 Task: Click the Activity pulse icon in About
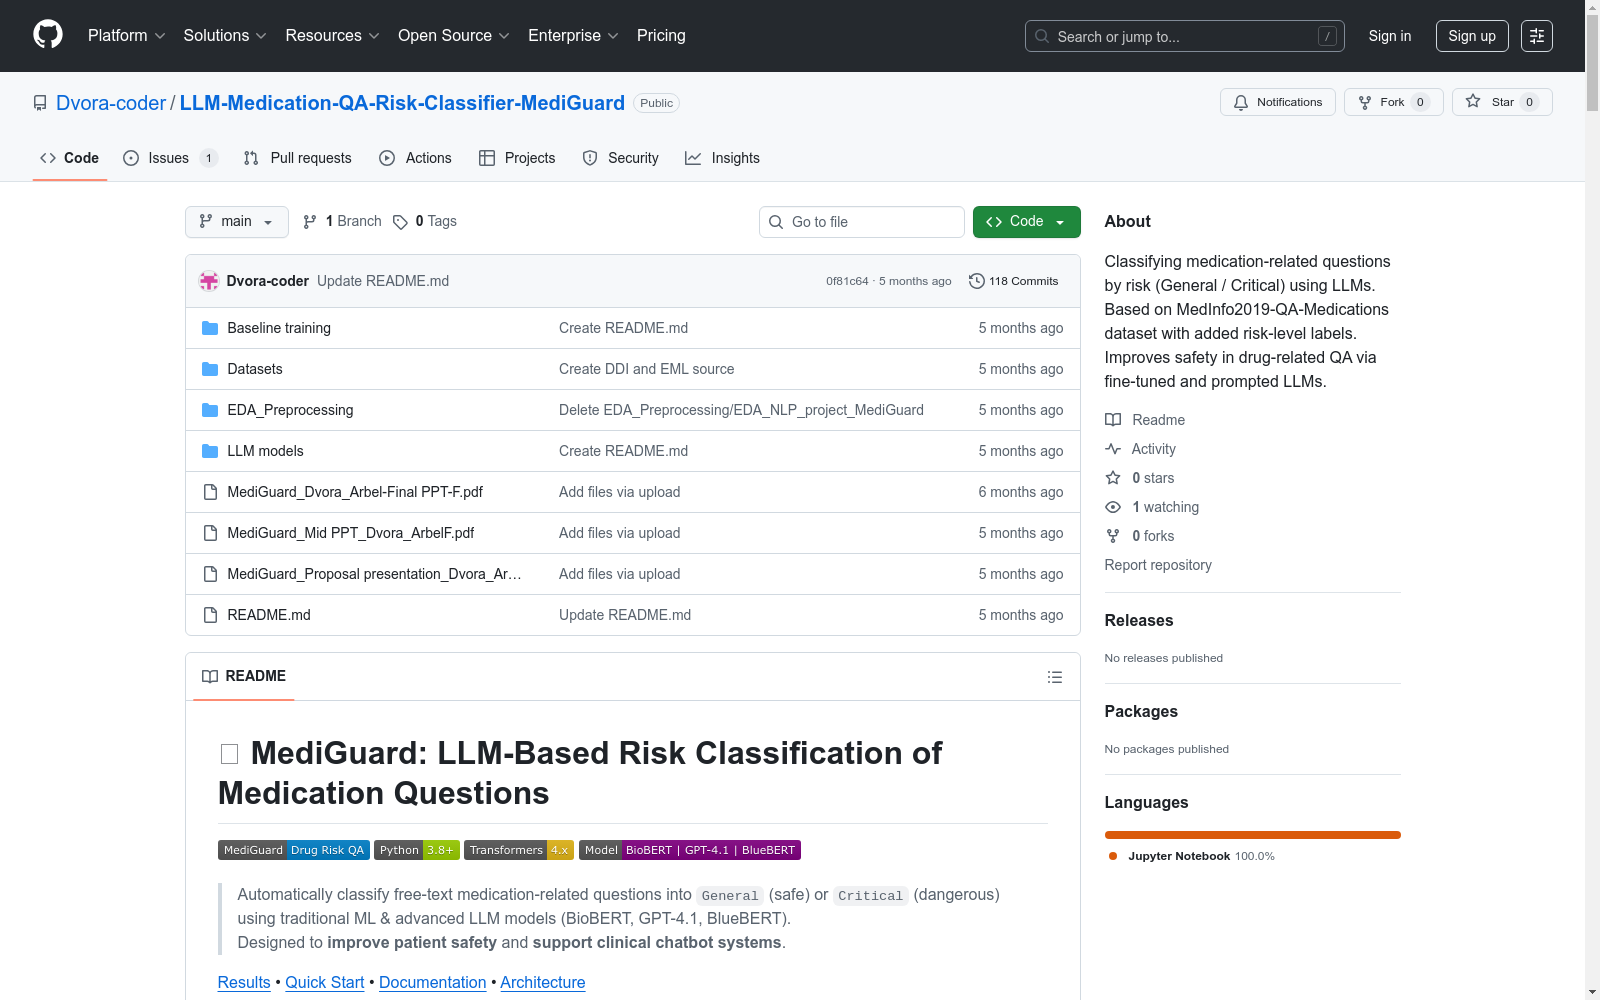tap(1113, 449)
